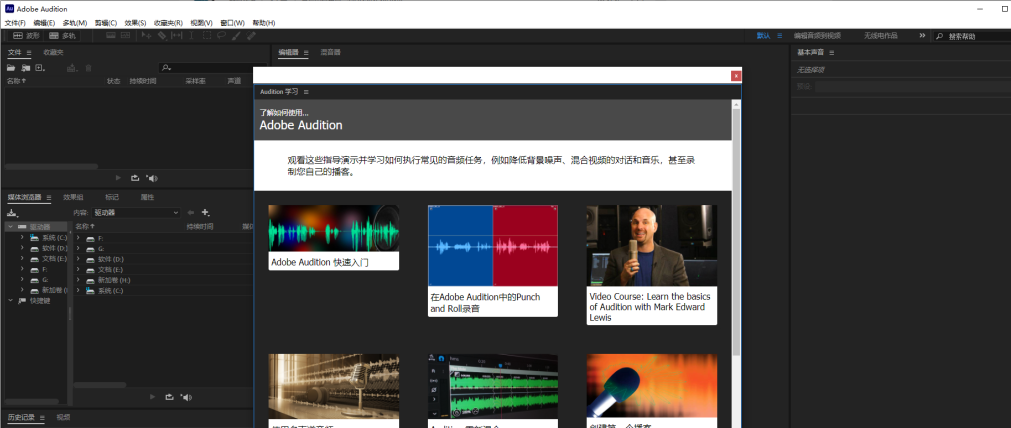Viewport: 1011px width, 428px height.
Task: Click the 搜索帮助 search field
Action: click(x=972, y=36)
